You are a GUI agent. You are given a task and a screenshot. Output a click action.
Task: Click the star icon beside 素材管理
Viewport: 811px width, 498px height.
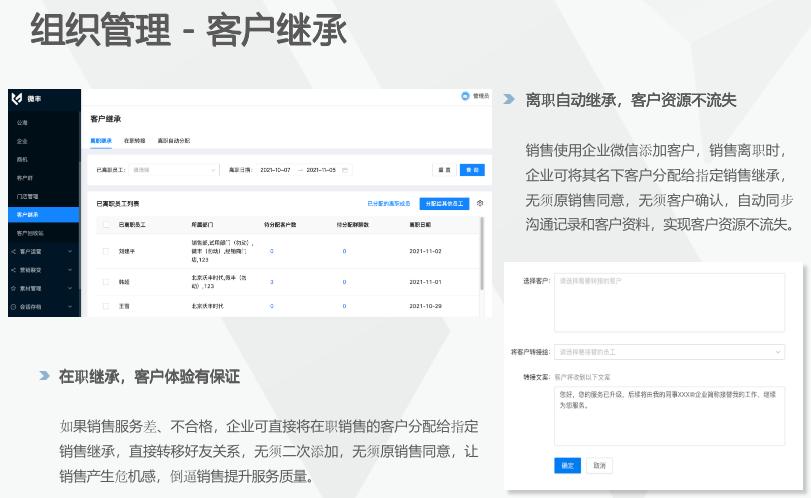13,288
